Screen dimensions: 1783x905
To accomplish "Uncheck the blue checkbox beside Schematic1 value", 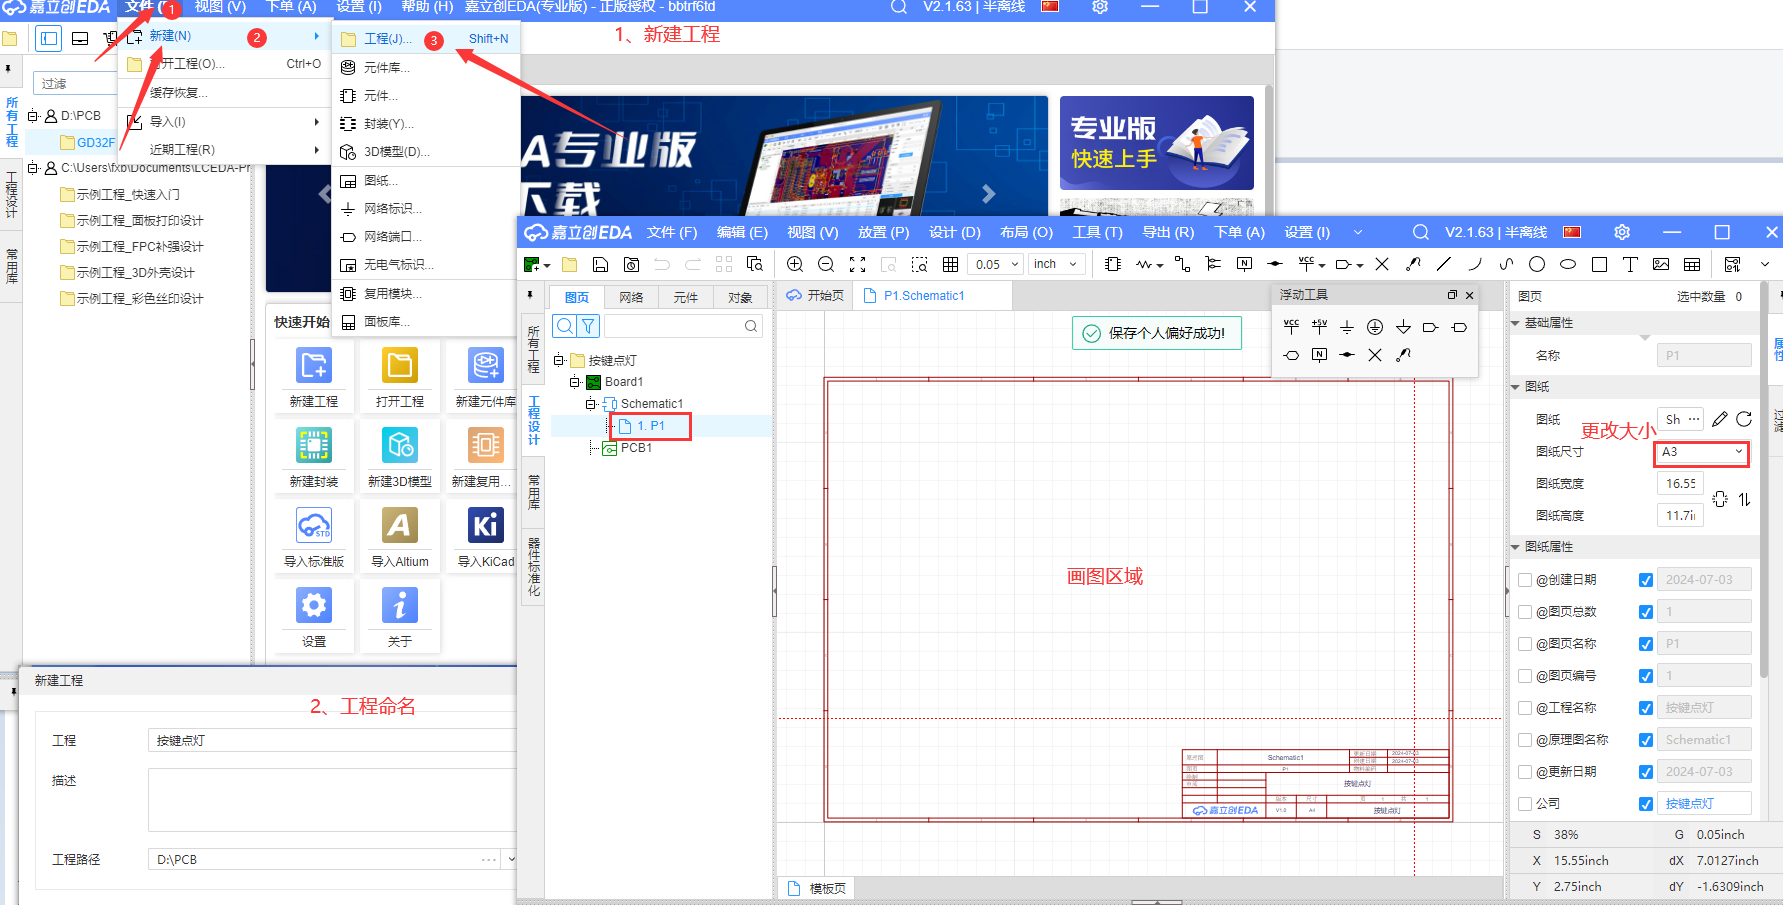I will [x=1646, y=740].
